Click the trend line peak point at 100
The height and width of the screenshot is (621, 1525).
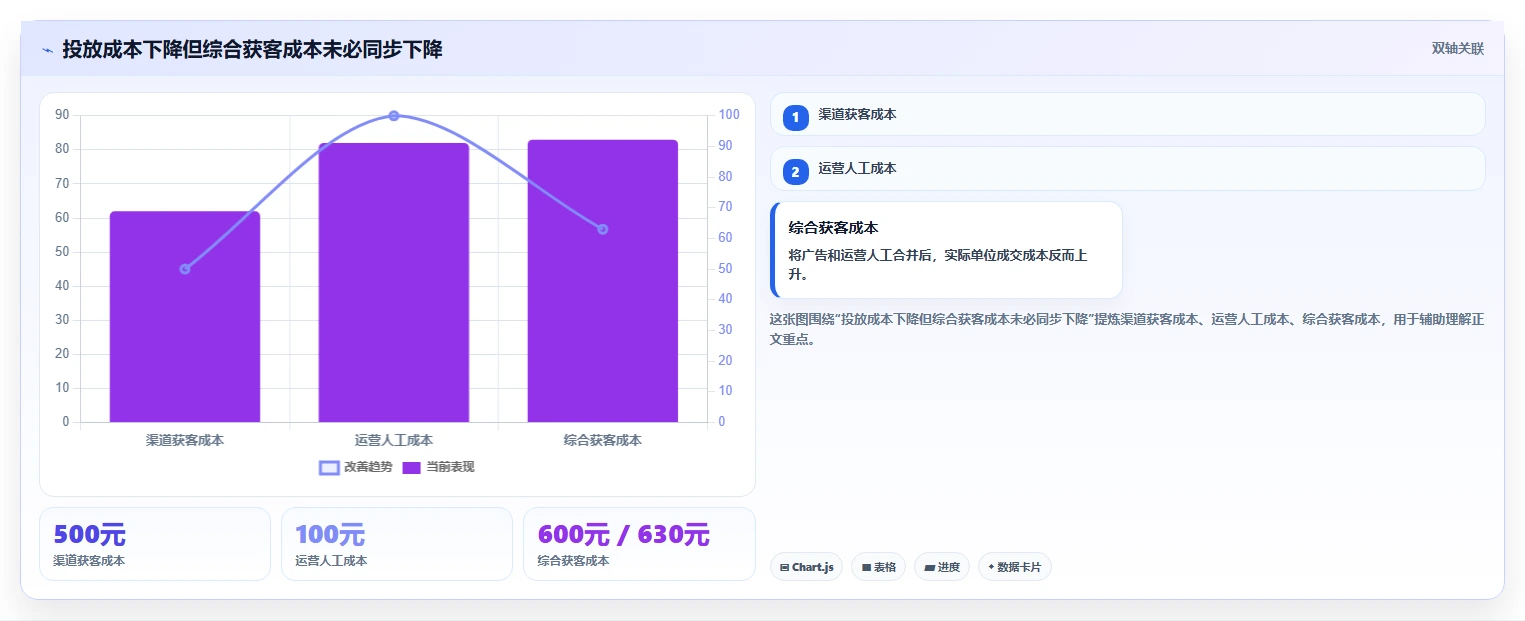point(394,116)
